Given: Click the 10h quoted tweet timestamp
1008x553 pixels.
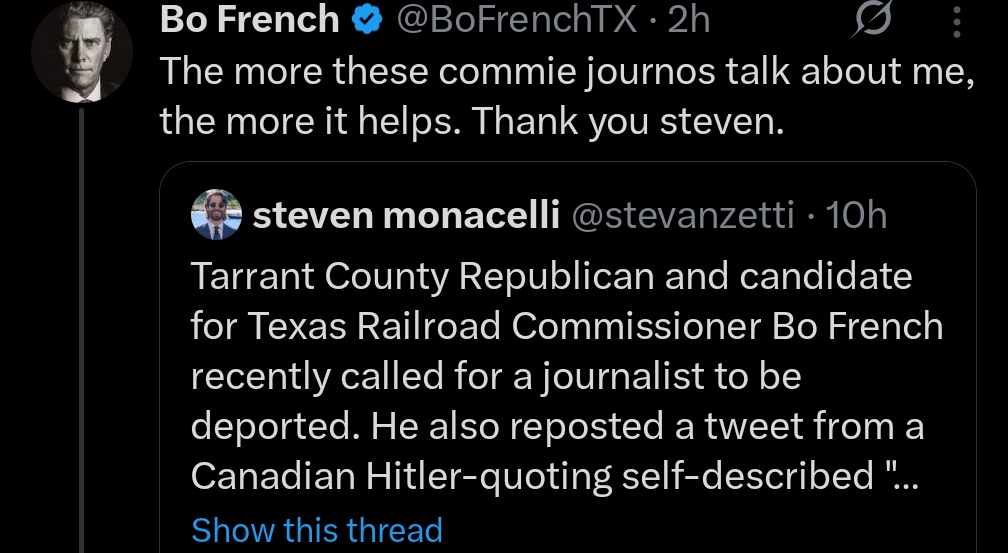Looking at the screenshot, I should (x=857, y=214).
